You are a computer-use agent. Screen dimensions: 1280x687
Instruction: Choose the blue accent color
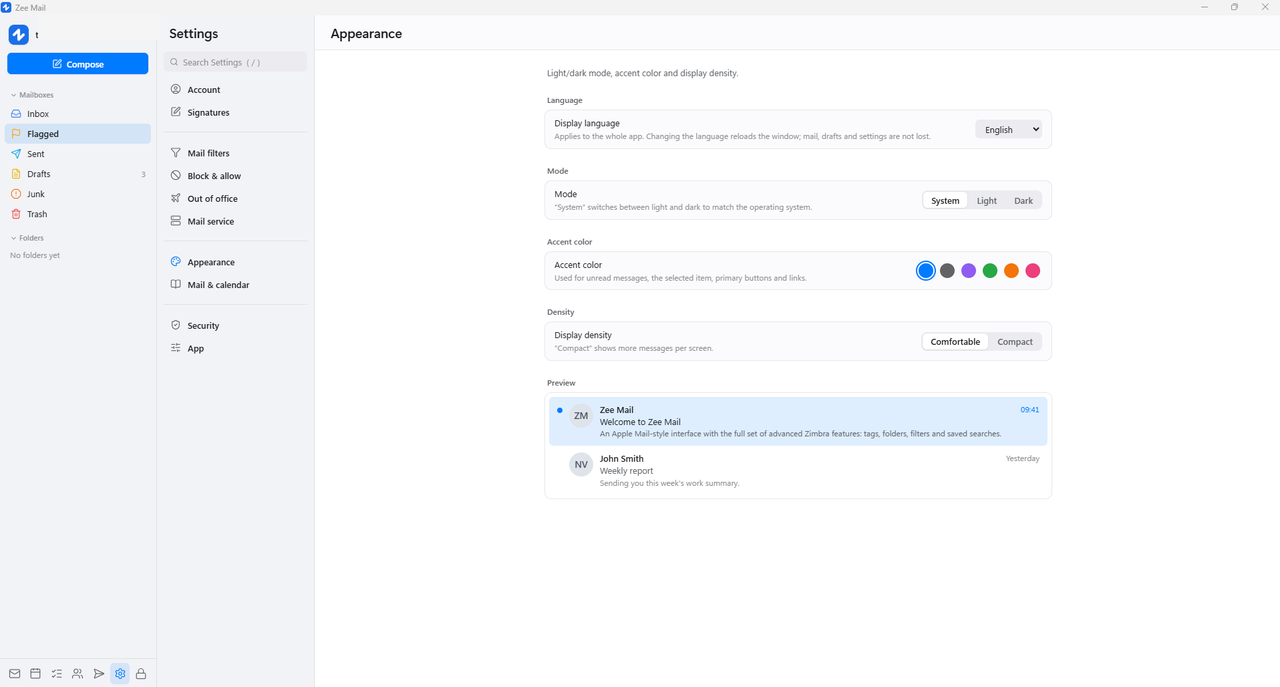[926, 271]
